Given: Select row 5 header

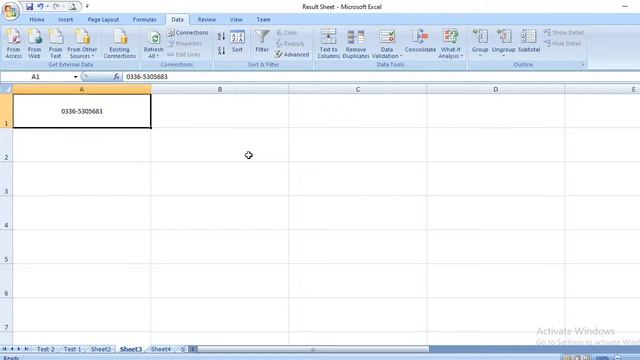Looking at the screenshot, I should (x=6, y=247).
